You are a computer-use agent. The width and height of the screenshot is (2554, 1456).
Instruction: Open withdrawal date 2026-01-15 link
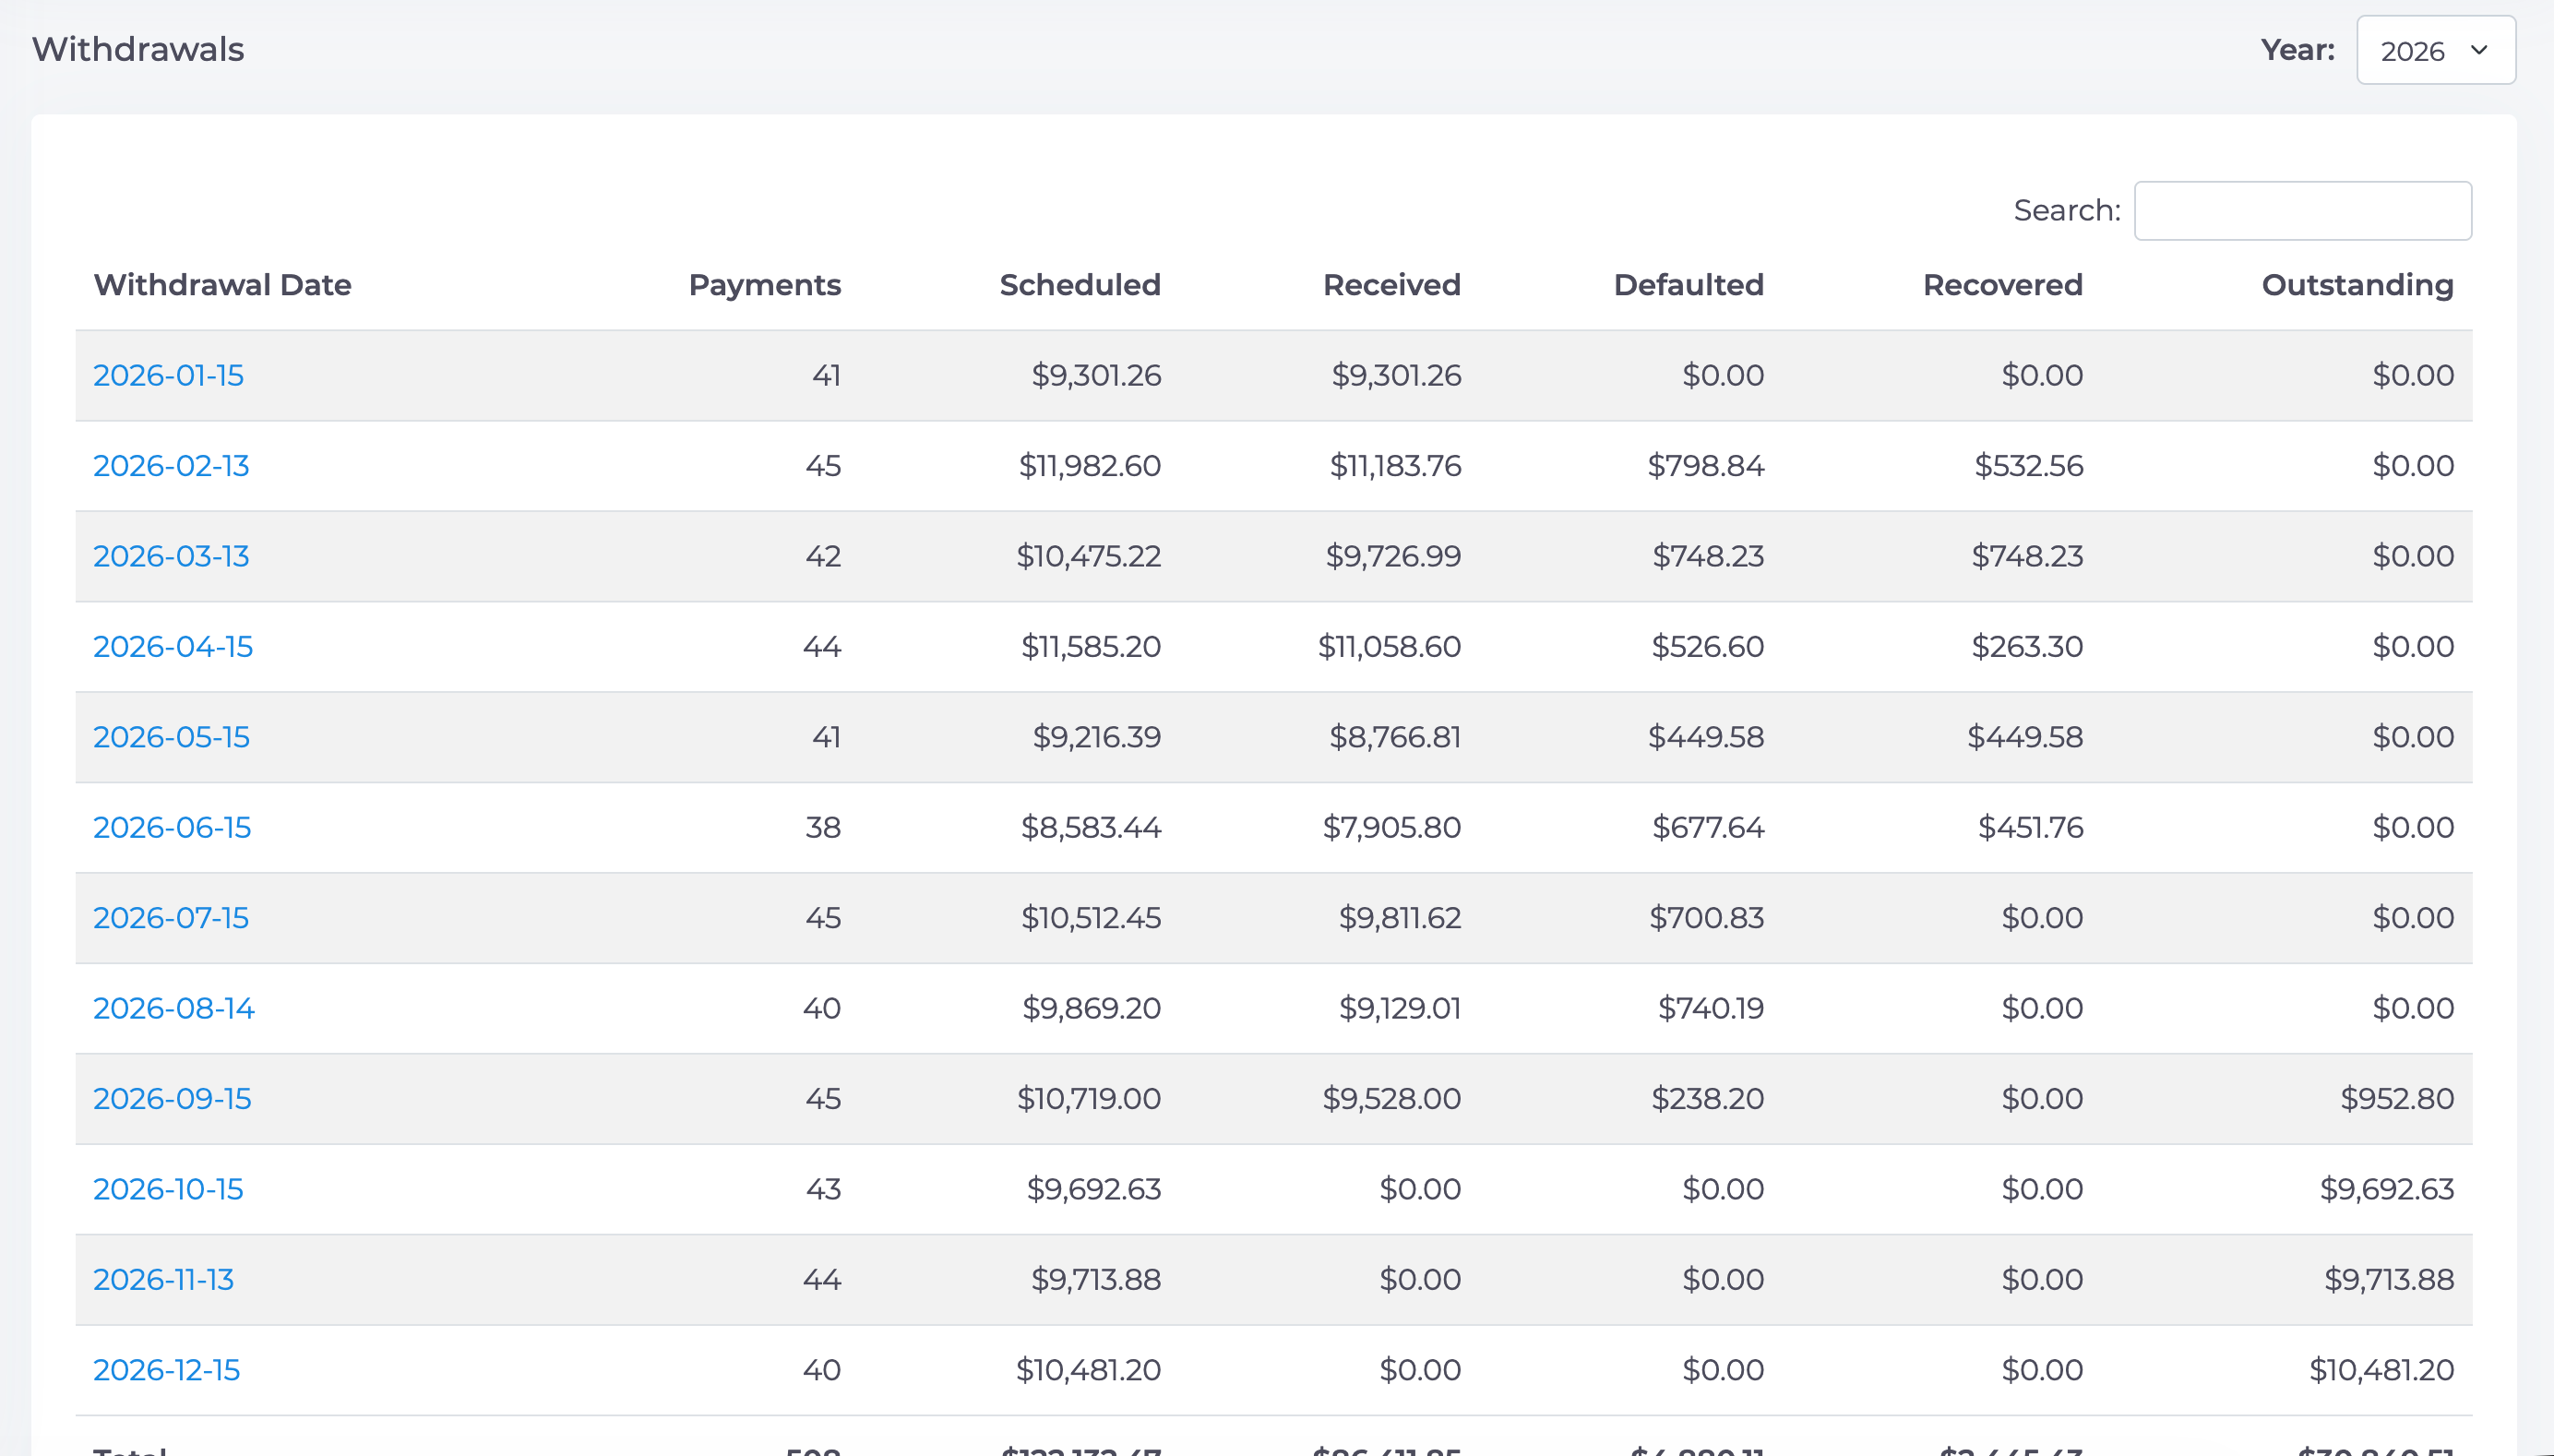[168, 375]
